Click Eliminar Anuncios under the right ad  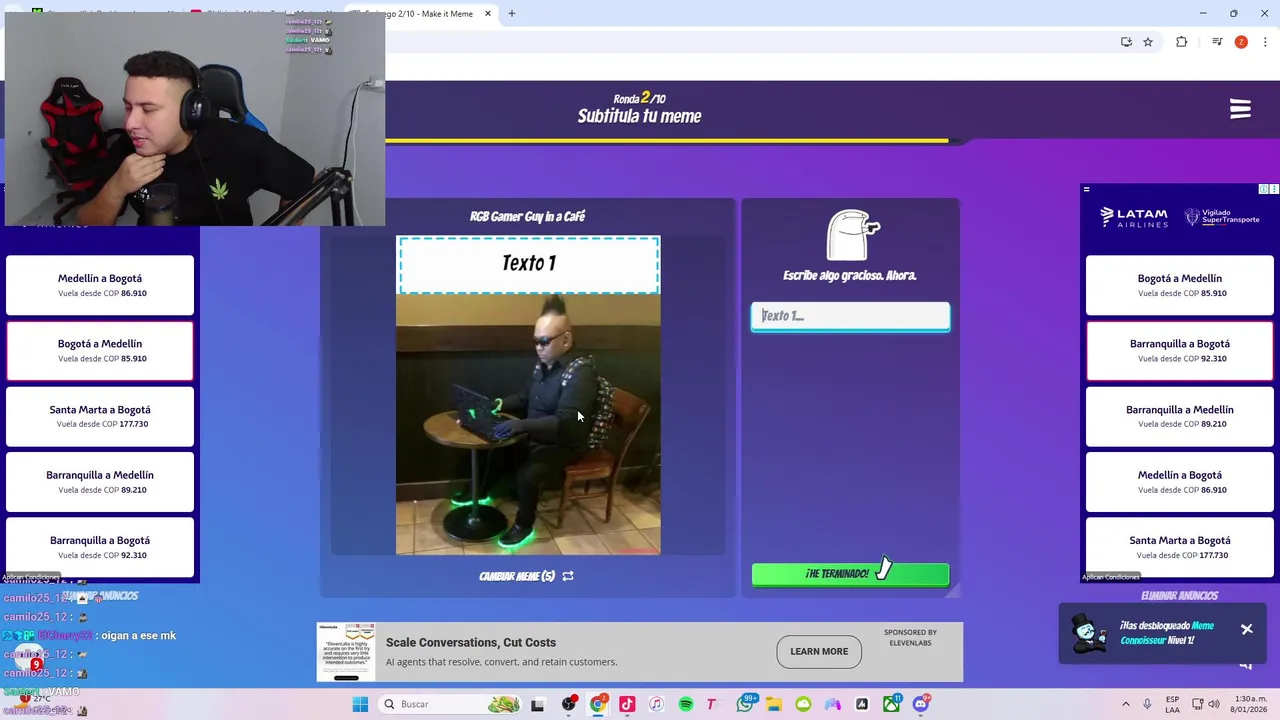(x=1179, y=596)
